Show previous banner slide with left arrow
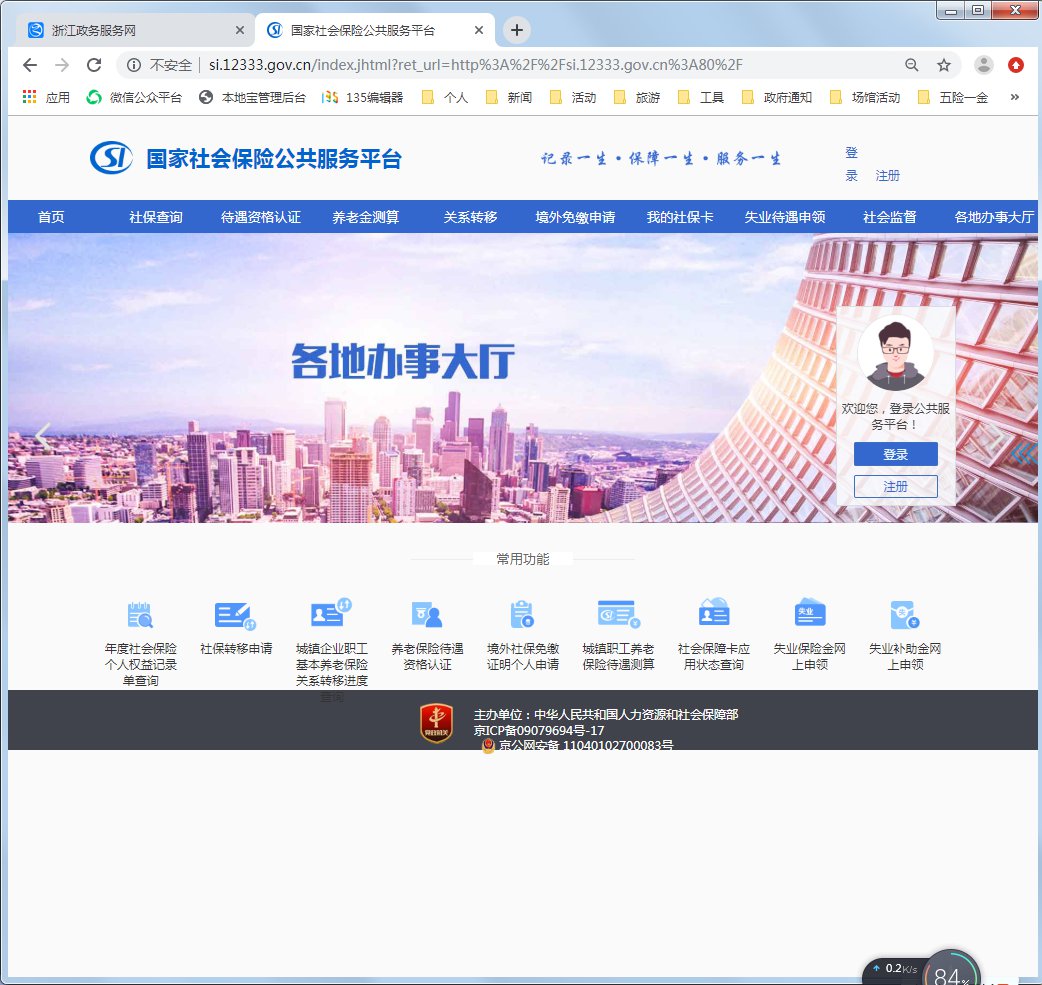 click(43, 437)
